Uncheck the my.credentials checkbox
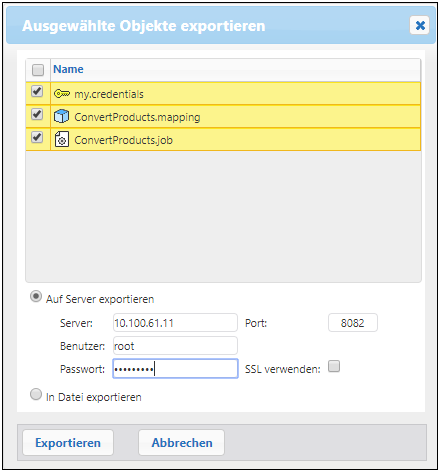Image resolution: width=440 pixels, height=472 pixels. (37, 91)
